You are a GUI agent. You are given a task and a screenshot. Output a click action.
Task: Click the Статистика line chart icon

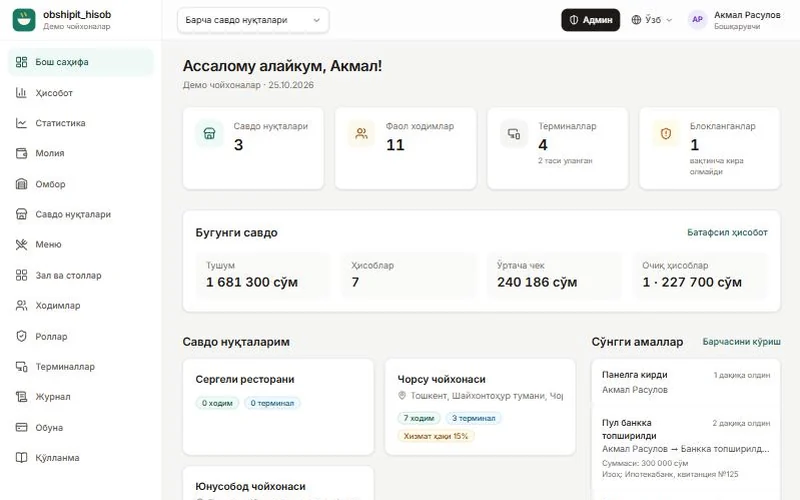tap(21, 123)
